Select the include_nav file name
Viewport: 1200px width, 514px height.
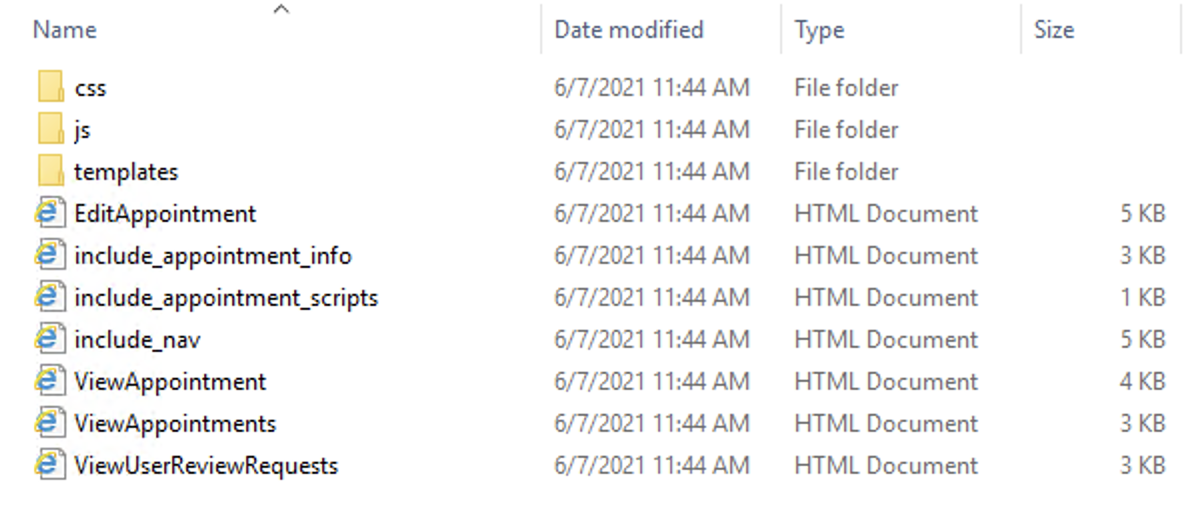click(x=137, y=340)
